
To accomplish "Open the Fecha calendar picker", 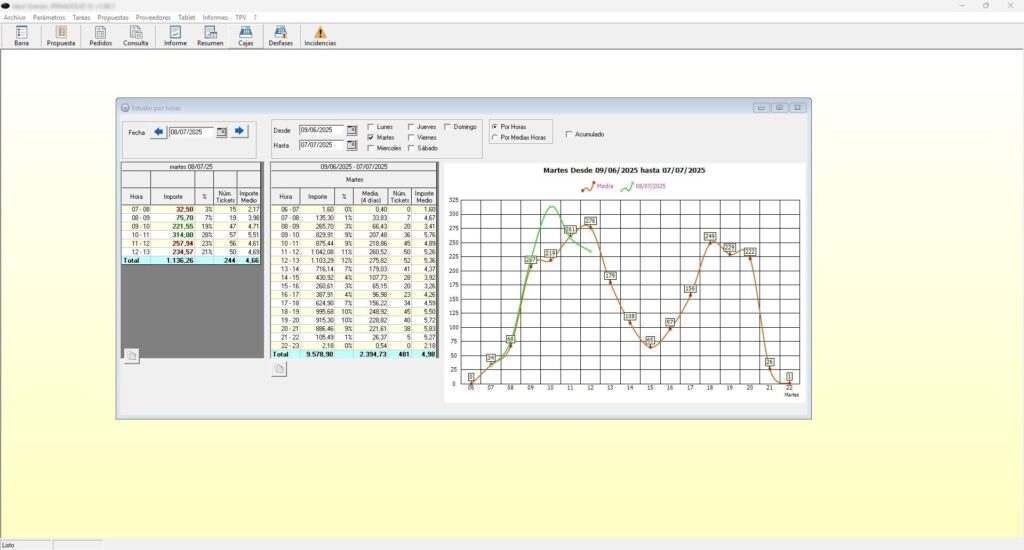I will coord(222,132).
